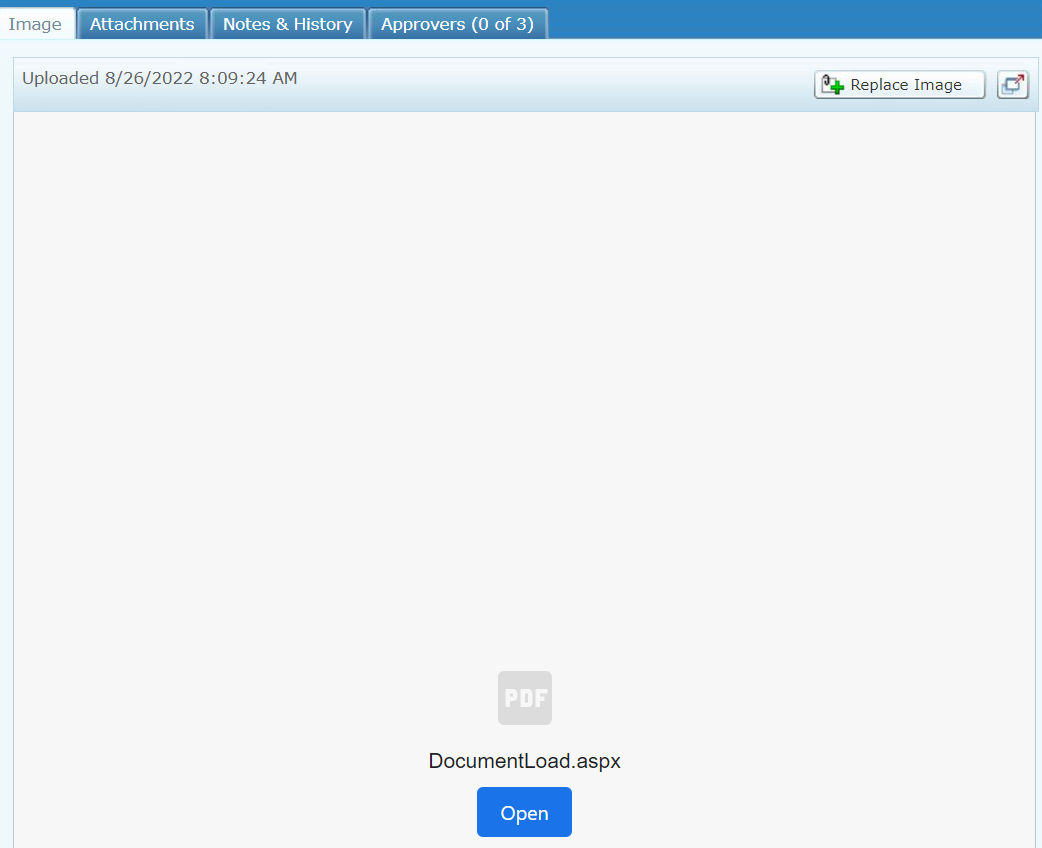This screenshot has height=848, width=1042.
Task: Open the Notes & History tab
Action: tap(288, 24)
